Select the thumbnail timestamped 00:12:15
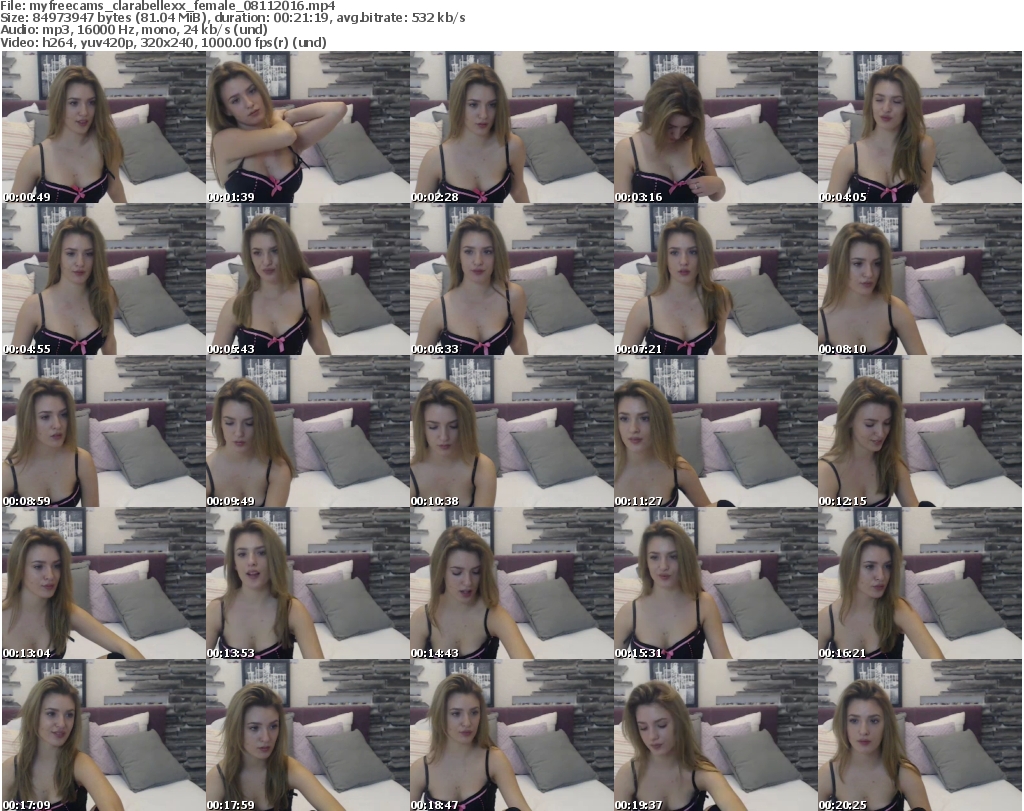This screenshot has width=1024, height=811. click(x=920, y=431)
